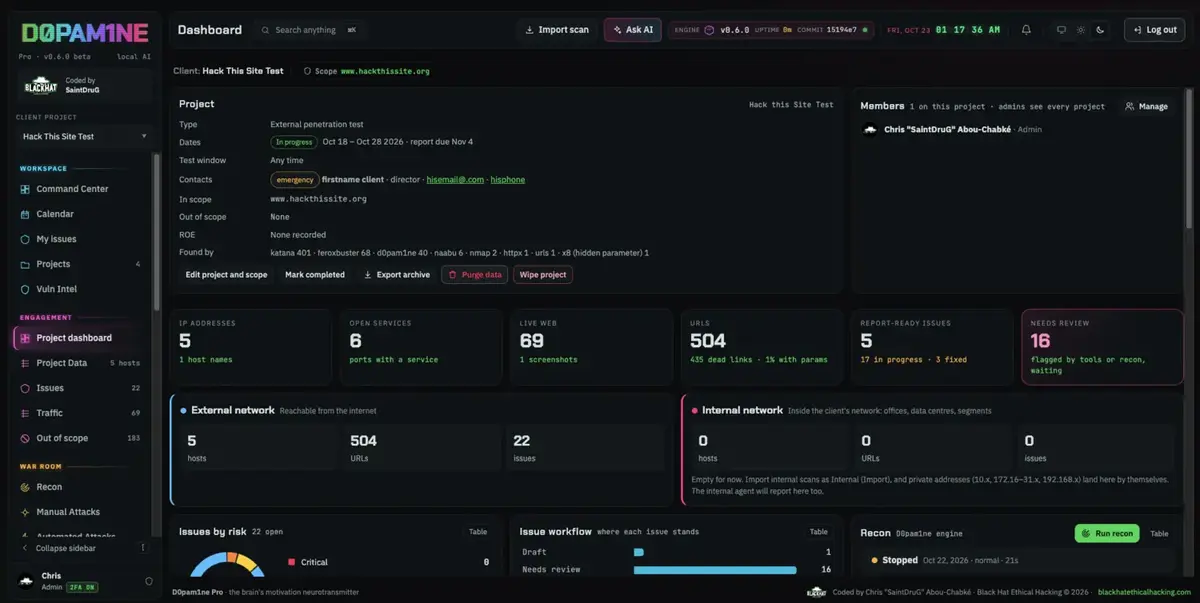Open the notifications bell
1200x603 pixels.
(1026, 30)
